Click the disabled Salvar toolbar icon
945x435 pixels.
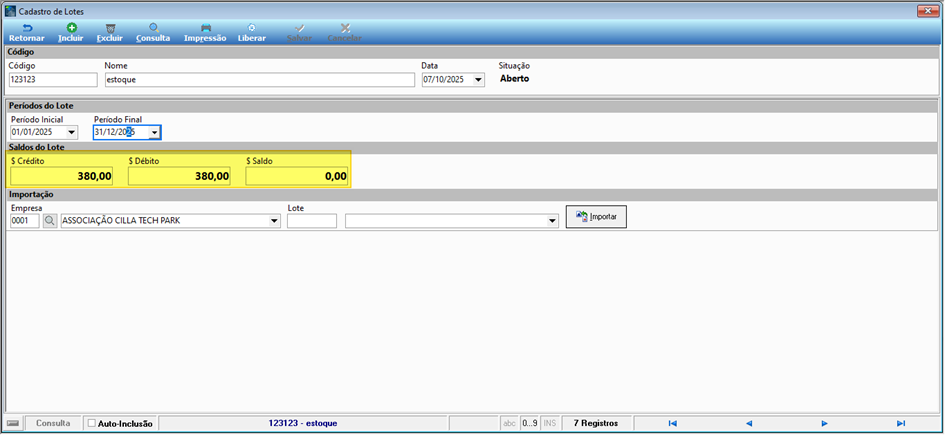300,33
